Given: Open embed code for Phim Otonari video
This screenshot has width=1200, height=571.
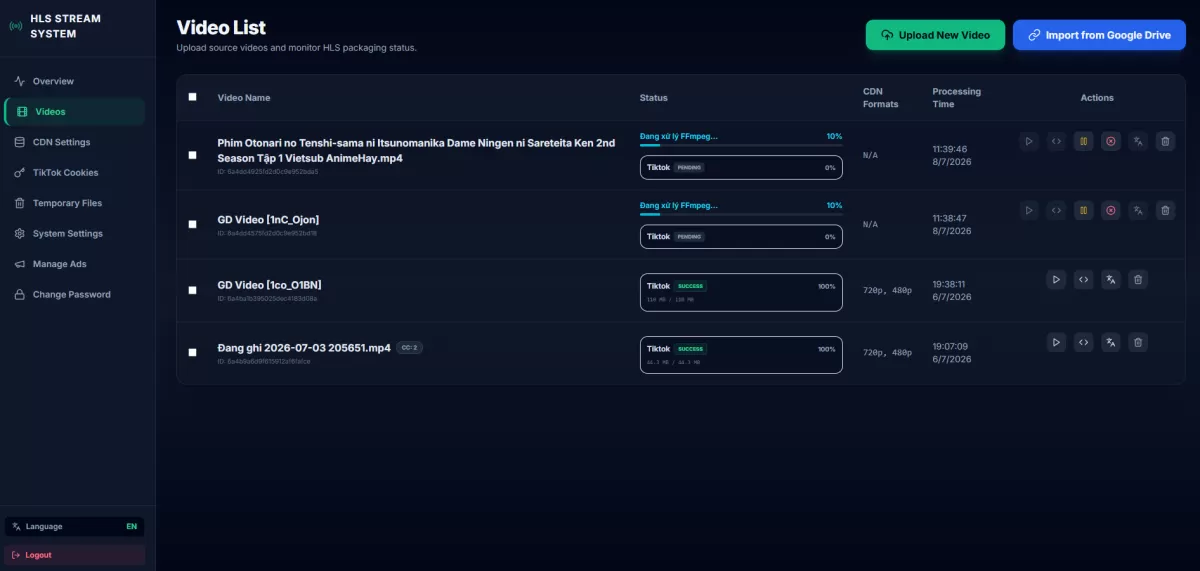Looking at the screenshot, I should [x=1056, y=142].
